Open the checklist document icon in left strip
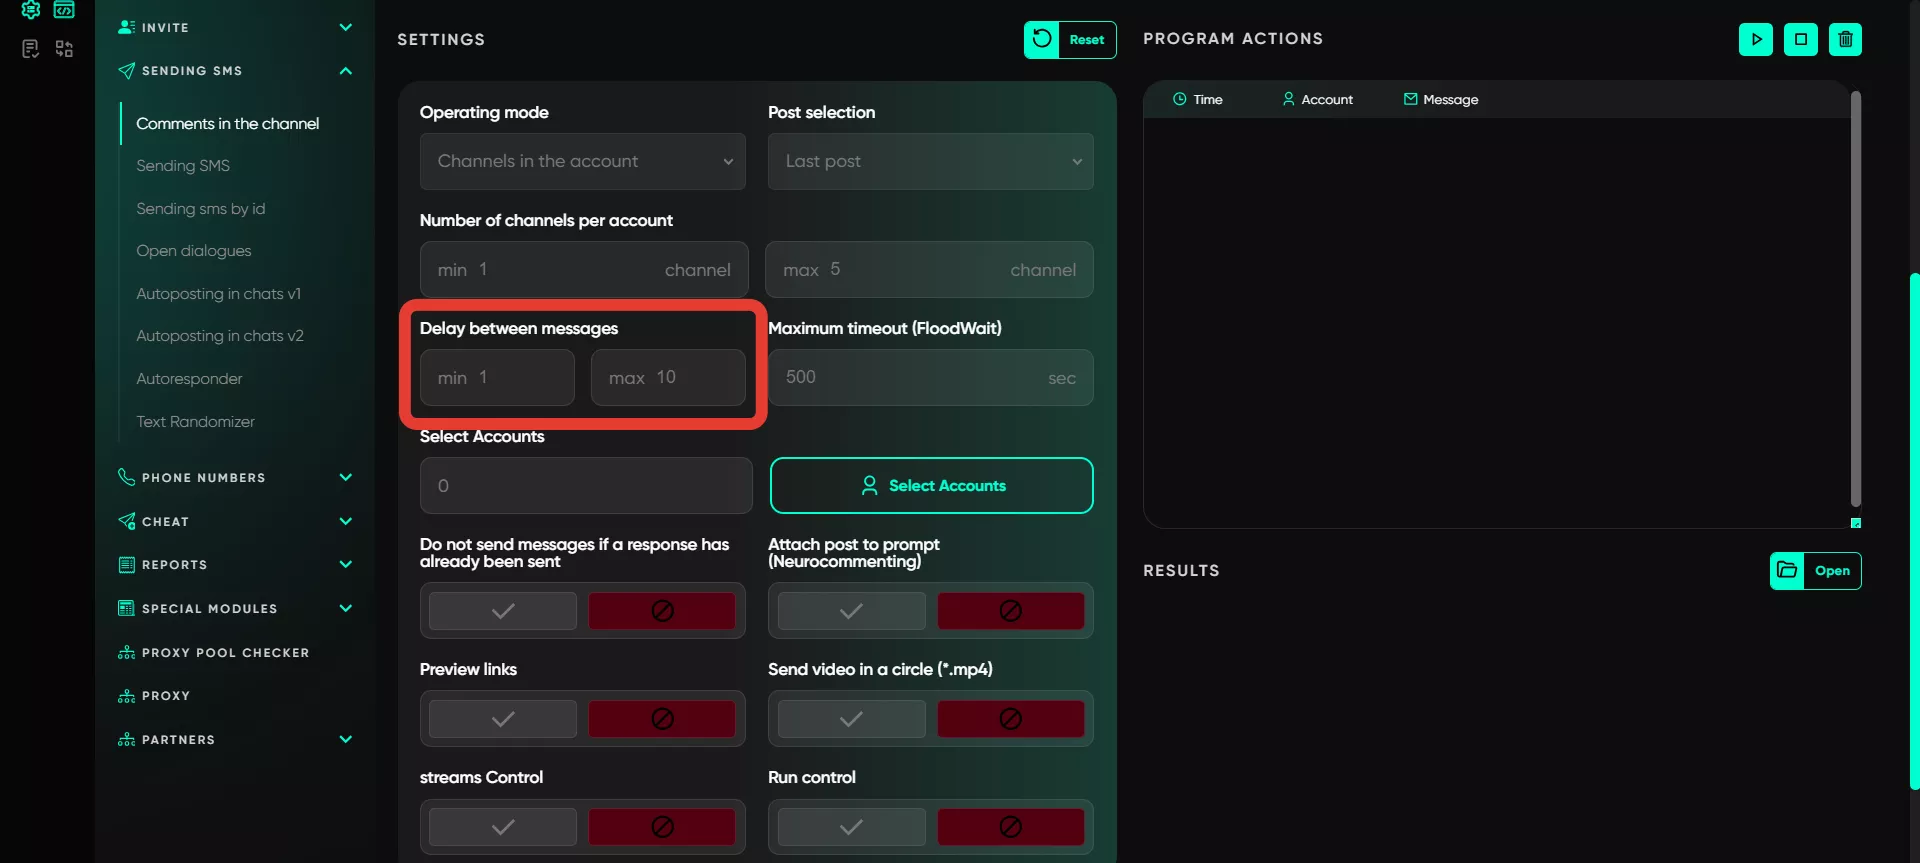 31,49
